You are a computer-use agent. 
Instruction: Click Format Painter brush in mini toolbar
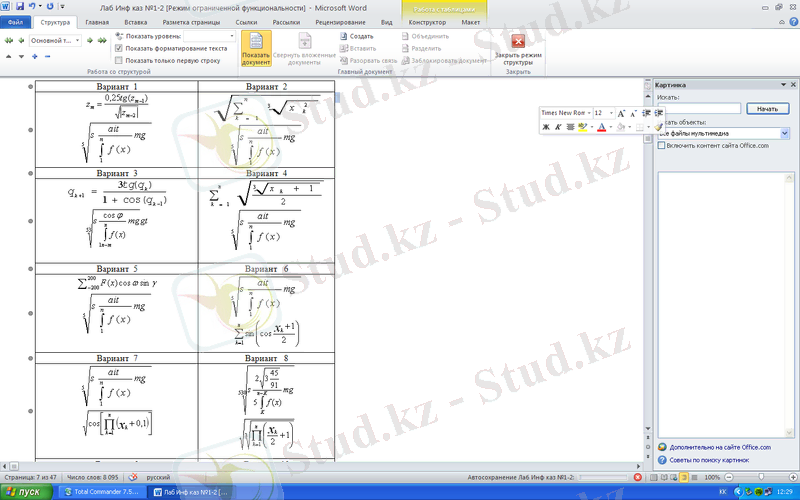pyautogui.click(x=658, y=127)
